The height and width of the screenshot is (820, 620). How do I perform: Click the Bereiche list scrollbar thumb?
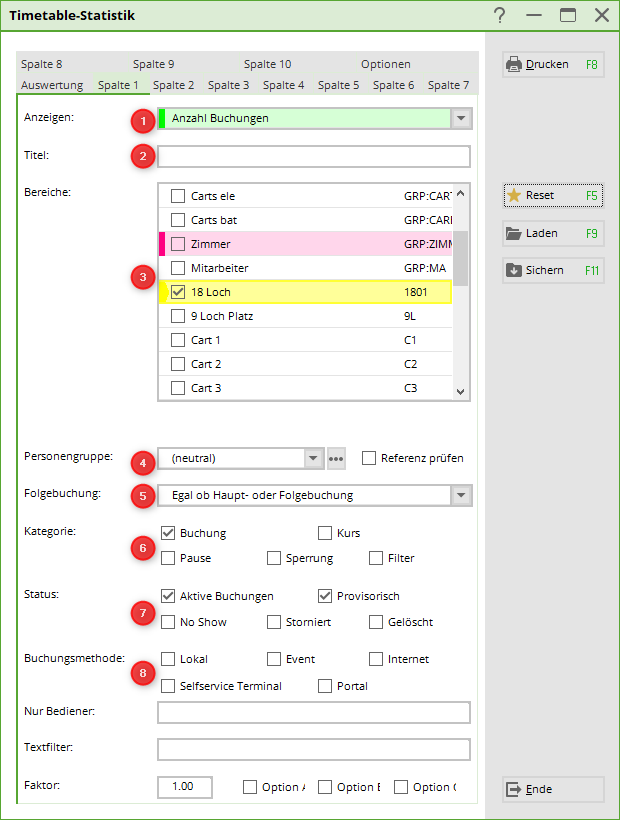click(x=460, y=258)
